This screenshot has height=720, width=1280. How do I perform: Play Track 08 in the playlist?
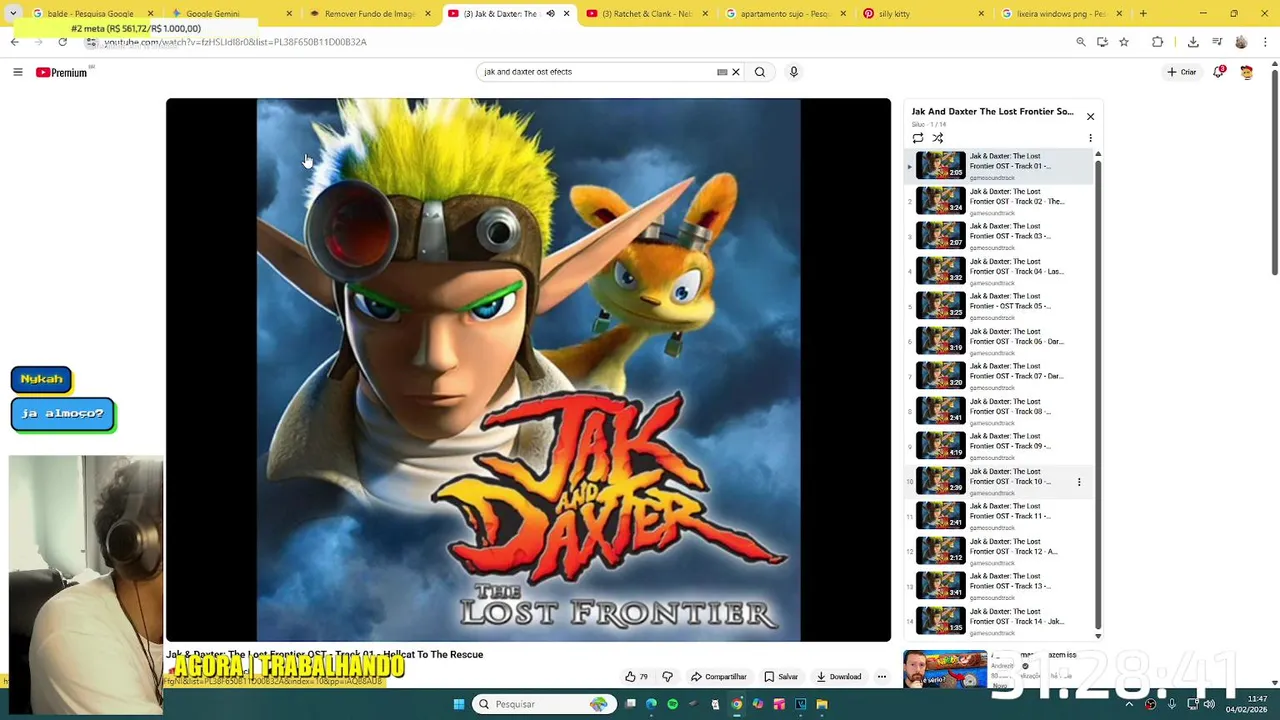pos(1000,411)
